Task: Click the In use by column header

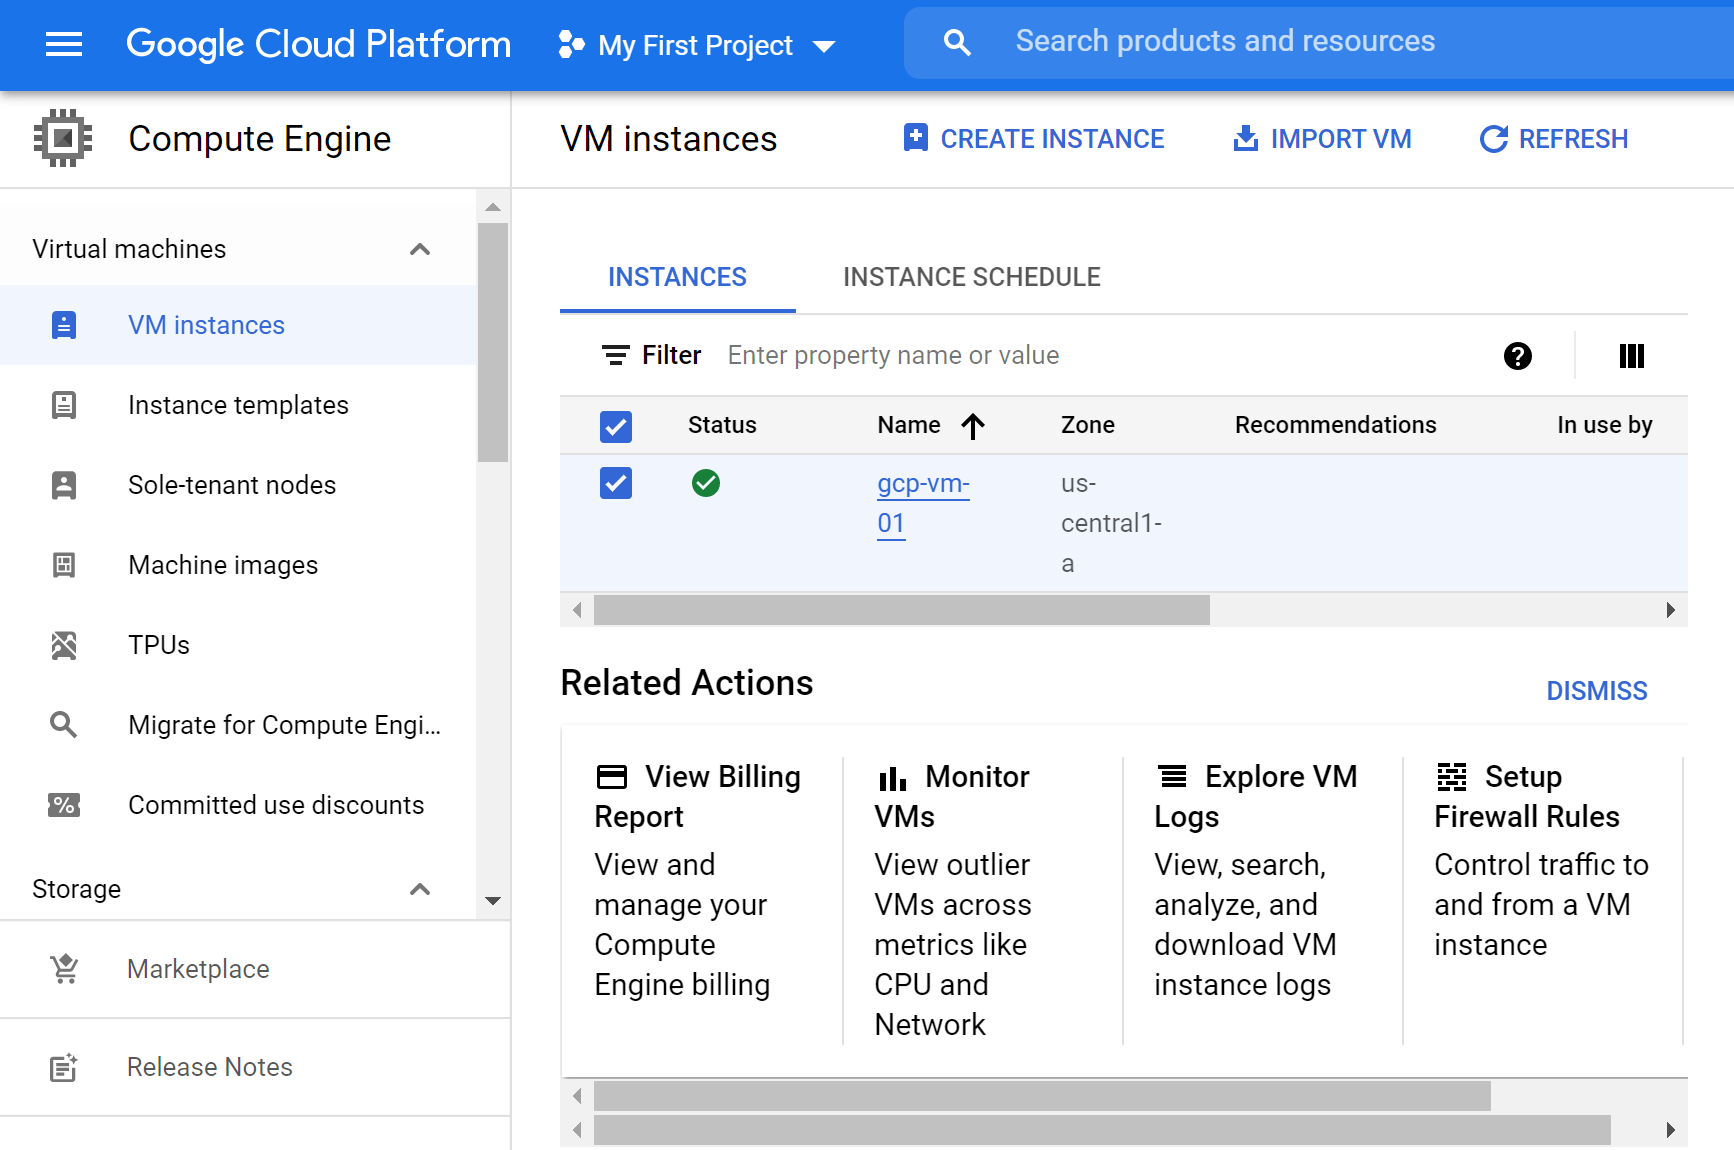Action: tap(1605, 425)
